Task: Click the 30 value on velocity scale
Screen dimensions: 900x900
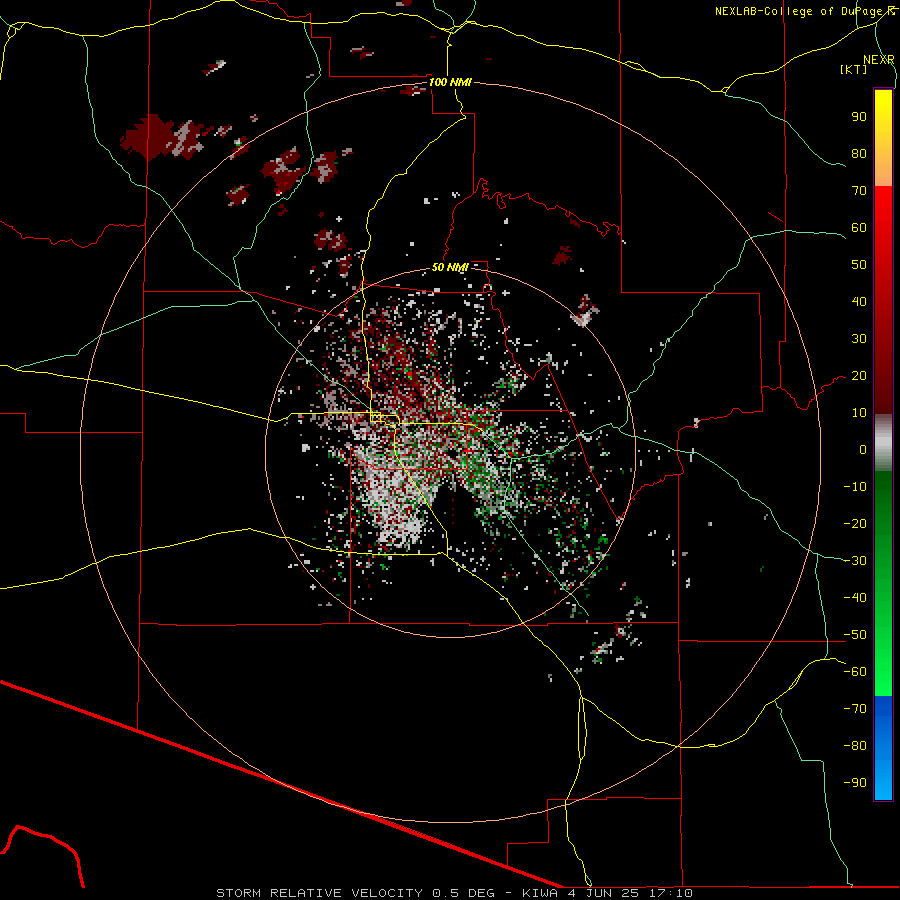Action: (859, 339)
